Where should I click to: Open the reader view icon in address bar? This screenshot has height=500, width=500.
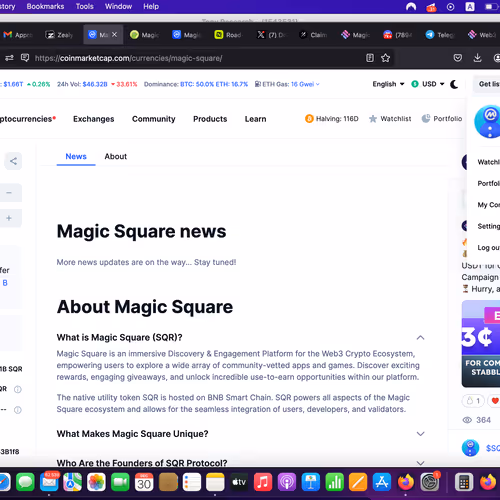tap(370, 58)
